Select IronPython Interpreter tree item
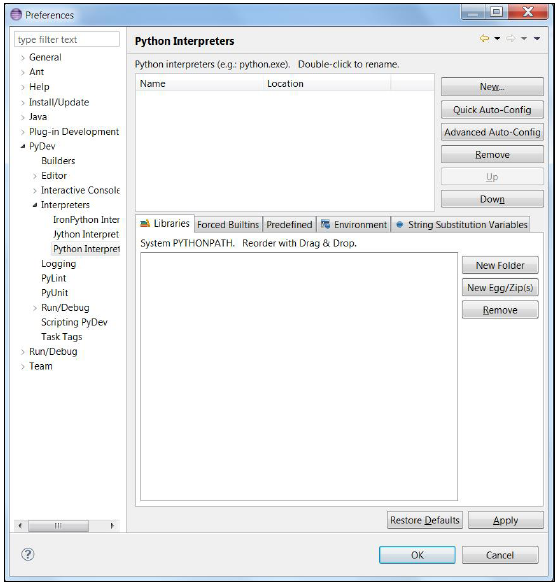 point(86,219)
